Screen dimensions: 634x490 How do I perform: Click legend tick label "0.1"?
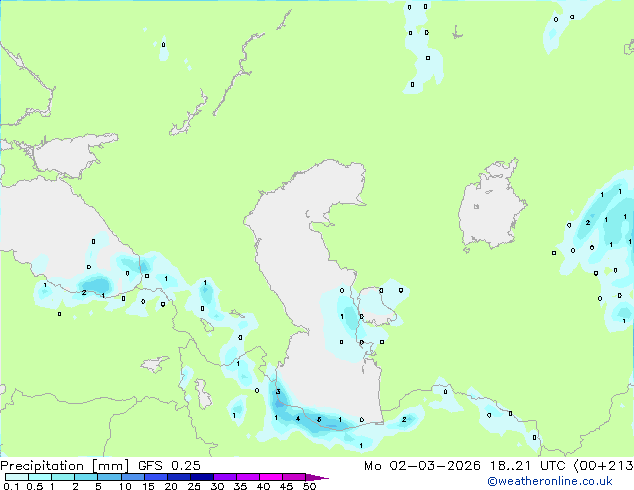click(11, 486)
